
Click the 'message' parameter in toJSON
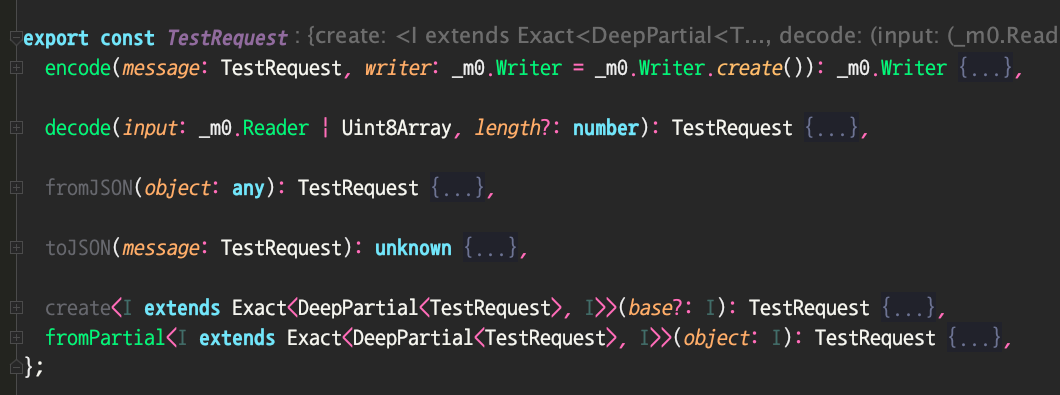click(161, 248)
